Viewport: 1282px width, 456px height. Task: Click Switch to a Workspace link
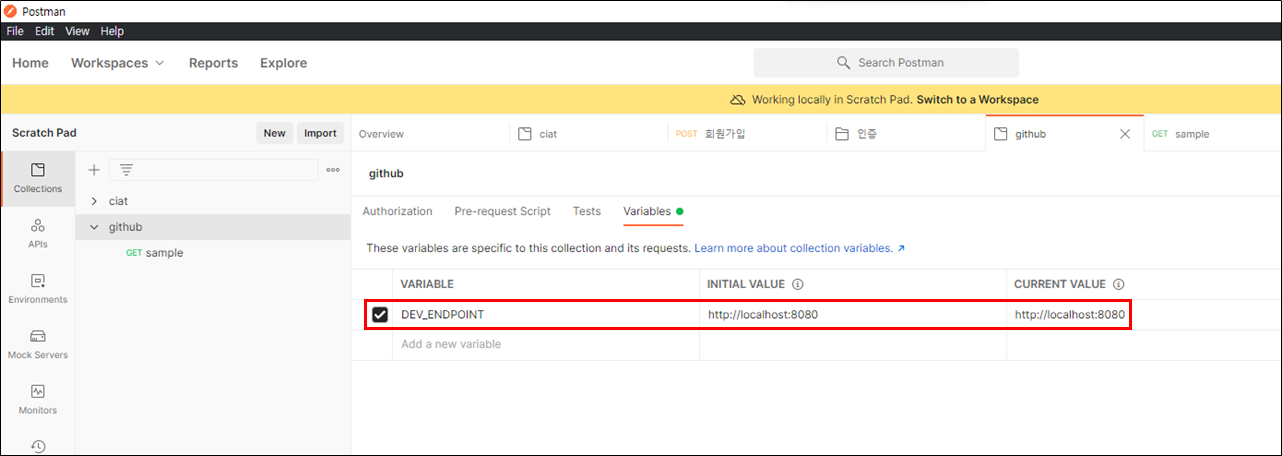[x=977, y=100]
